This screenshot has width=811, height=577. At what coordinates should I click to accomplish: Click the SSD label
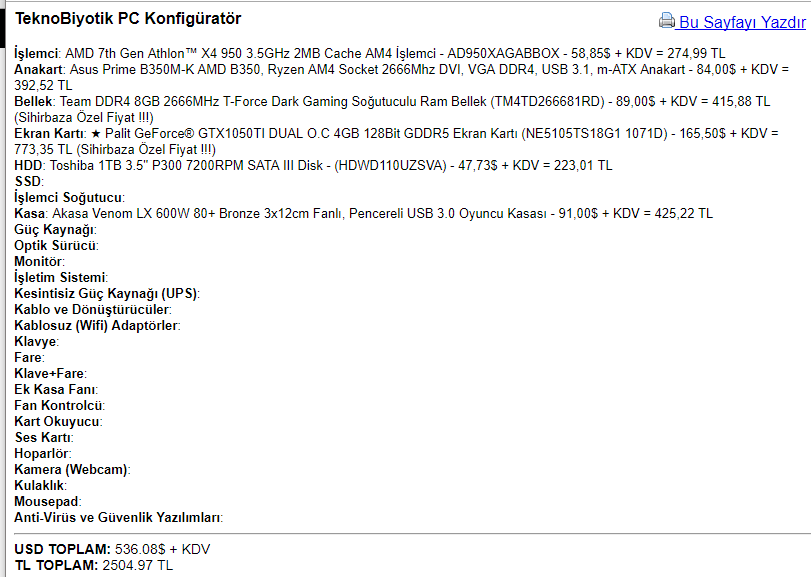tap(28, 181)
